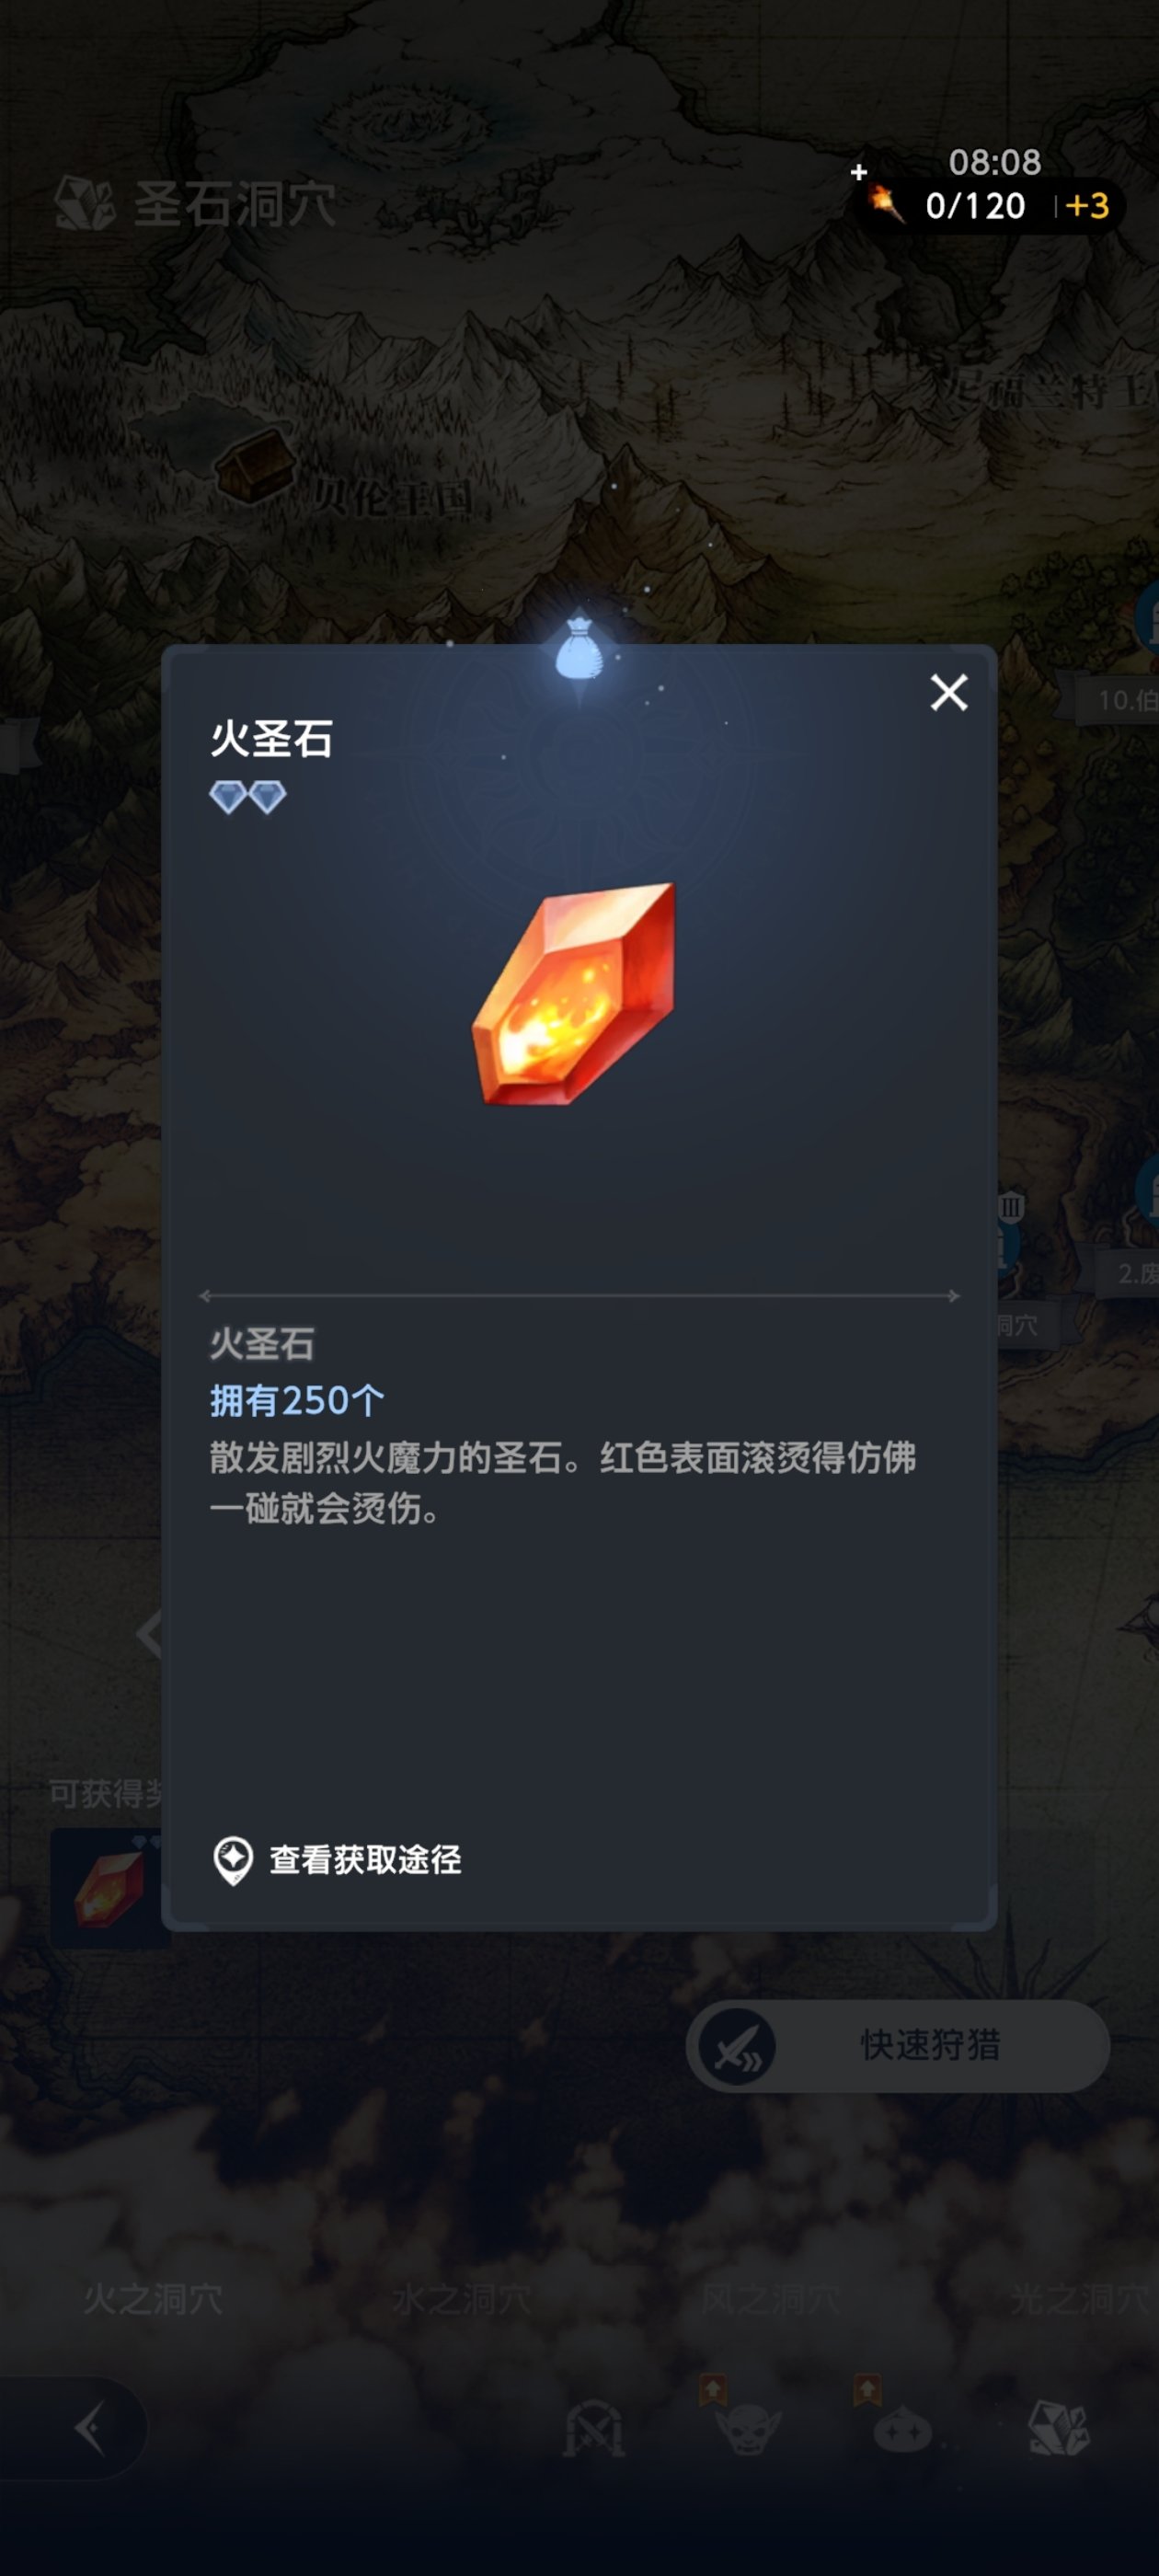This screenshot has height=2576, width=1159.
Task: Tap the yellow +3 bonus indicator
Action: [x=1088, y=206]
